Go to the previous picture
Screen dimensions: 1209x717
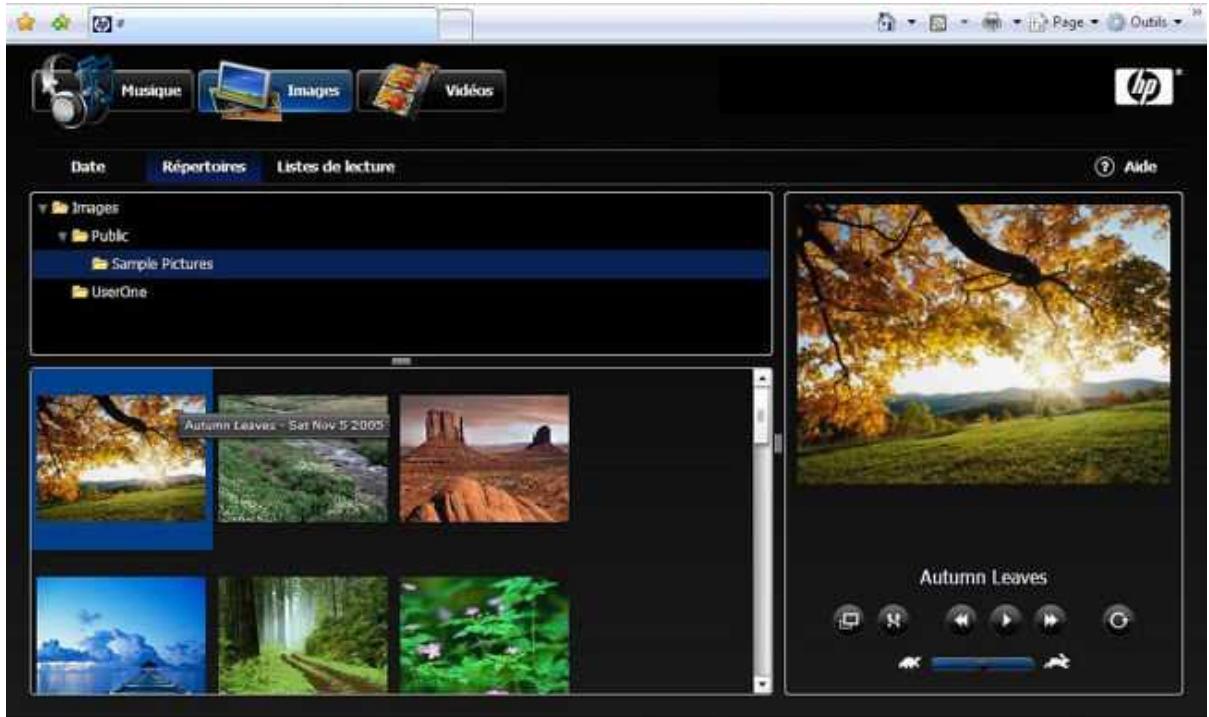tap(959, 620)
